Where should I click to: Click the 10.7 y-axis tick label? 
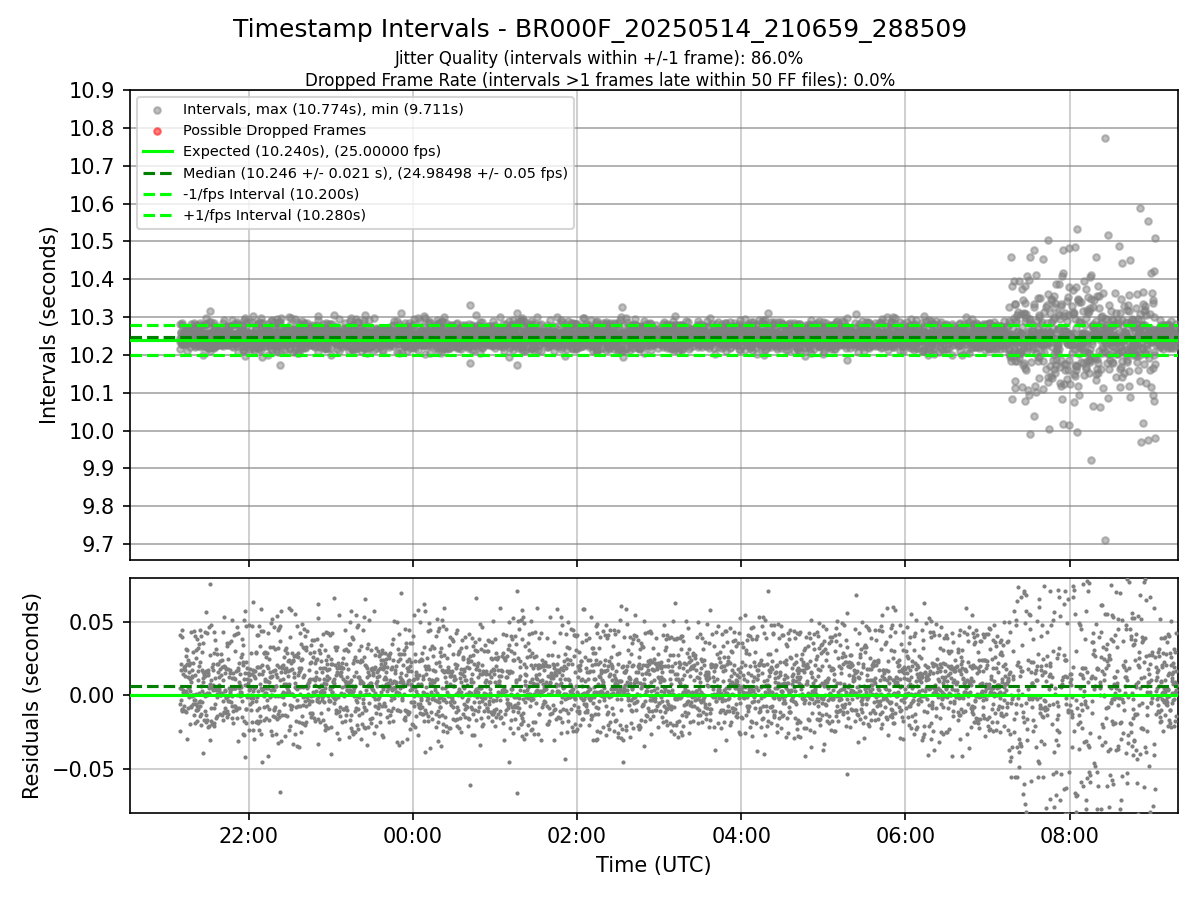(x=91, y=167)
